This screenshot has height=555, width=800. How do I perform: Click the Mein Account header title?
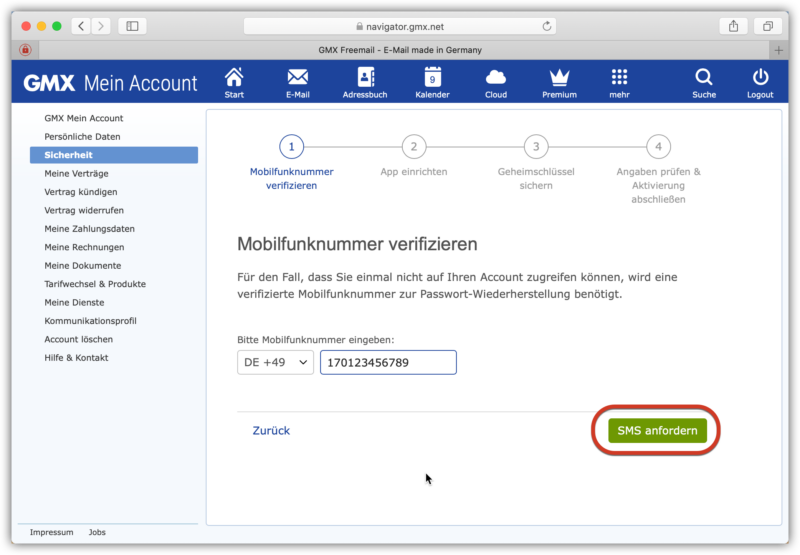[x=140, y=83]
